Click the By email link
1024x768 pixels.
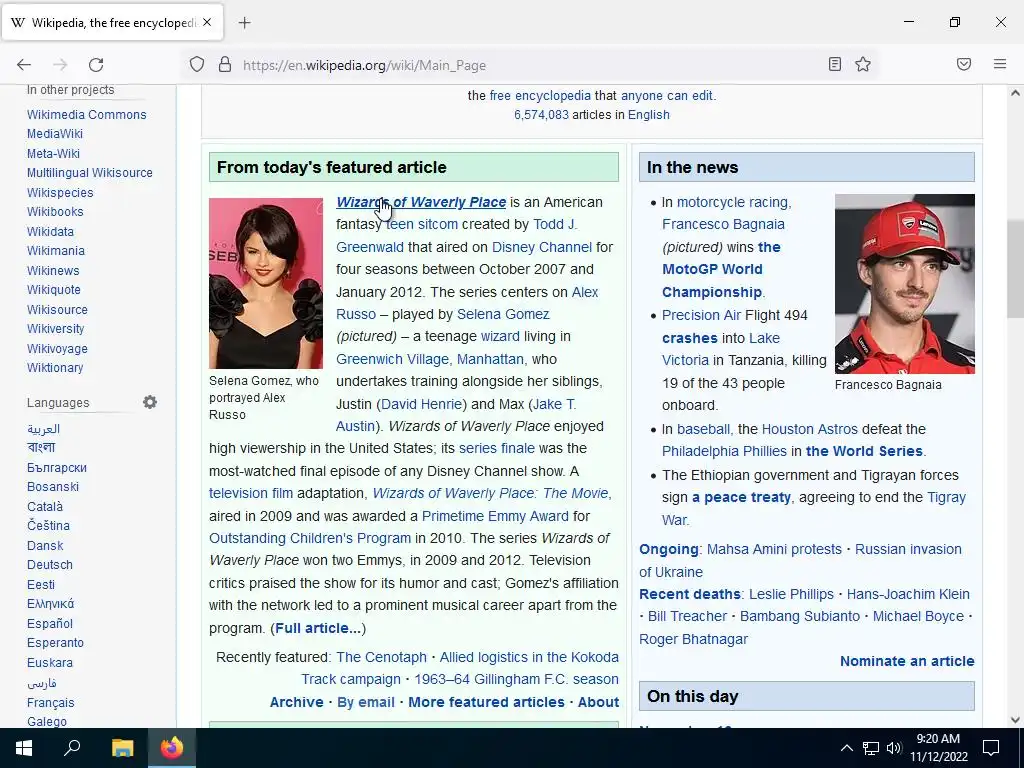pyautogui.click(x=366, y=702)
